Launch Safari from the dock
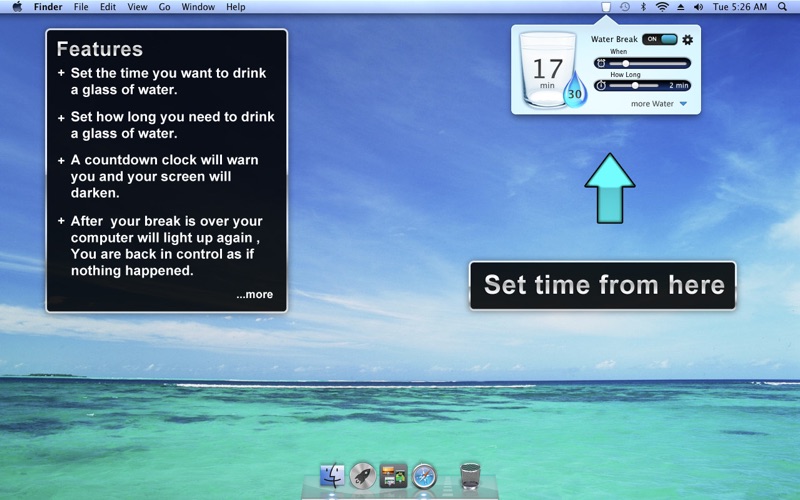The image size is (800, 500). coord(424,476)
